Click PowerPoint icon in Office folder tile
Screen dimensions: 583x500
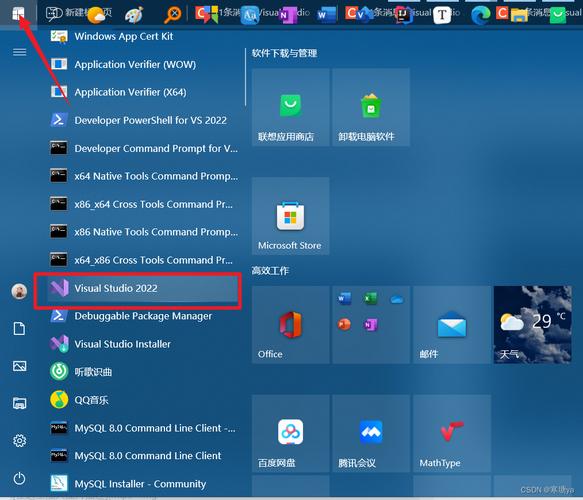click(x=344, y=325)
